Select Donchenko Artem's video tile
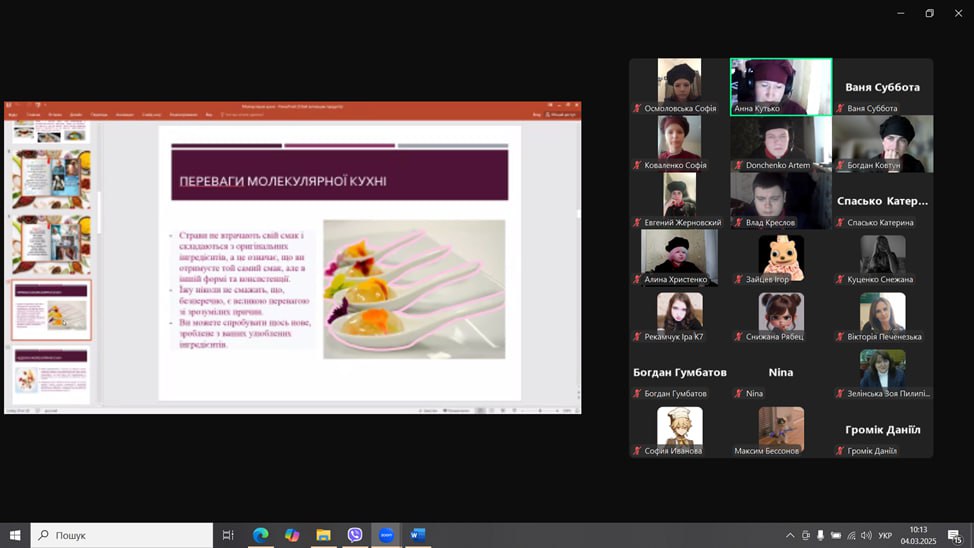 point(781,143)
